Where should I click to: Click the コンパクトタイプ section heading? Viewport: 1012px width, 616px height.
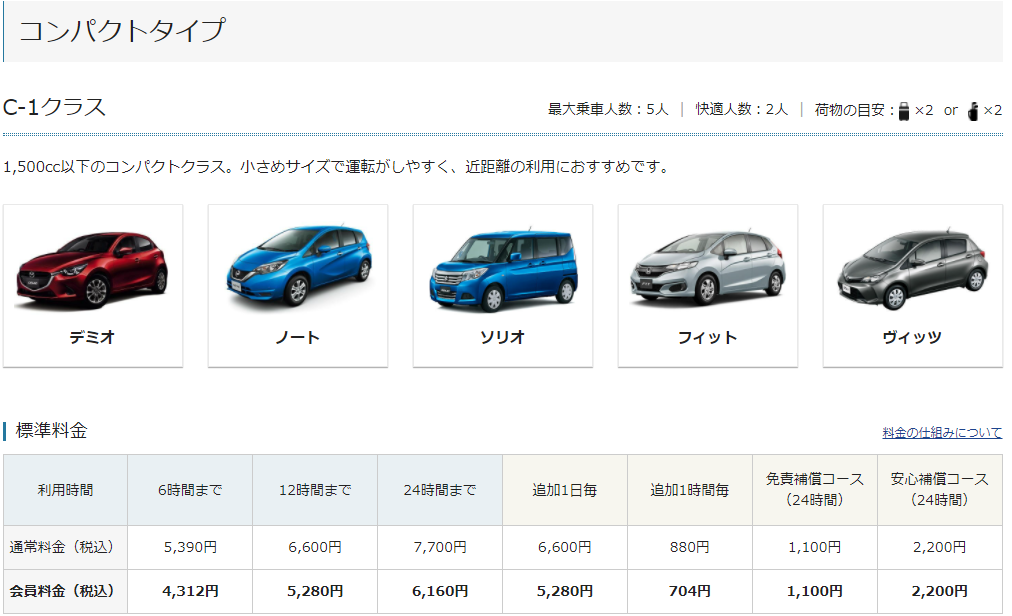pos(122,31)
